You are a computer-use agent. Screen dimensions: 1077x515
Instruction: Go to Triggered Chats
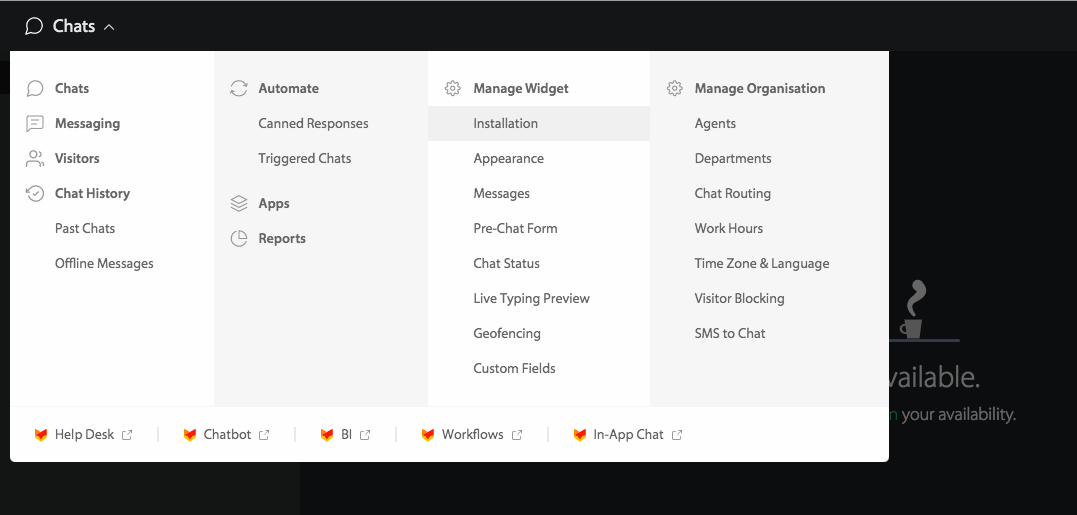click(304, 159)
